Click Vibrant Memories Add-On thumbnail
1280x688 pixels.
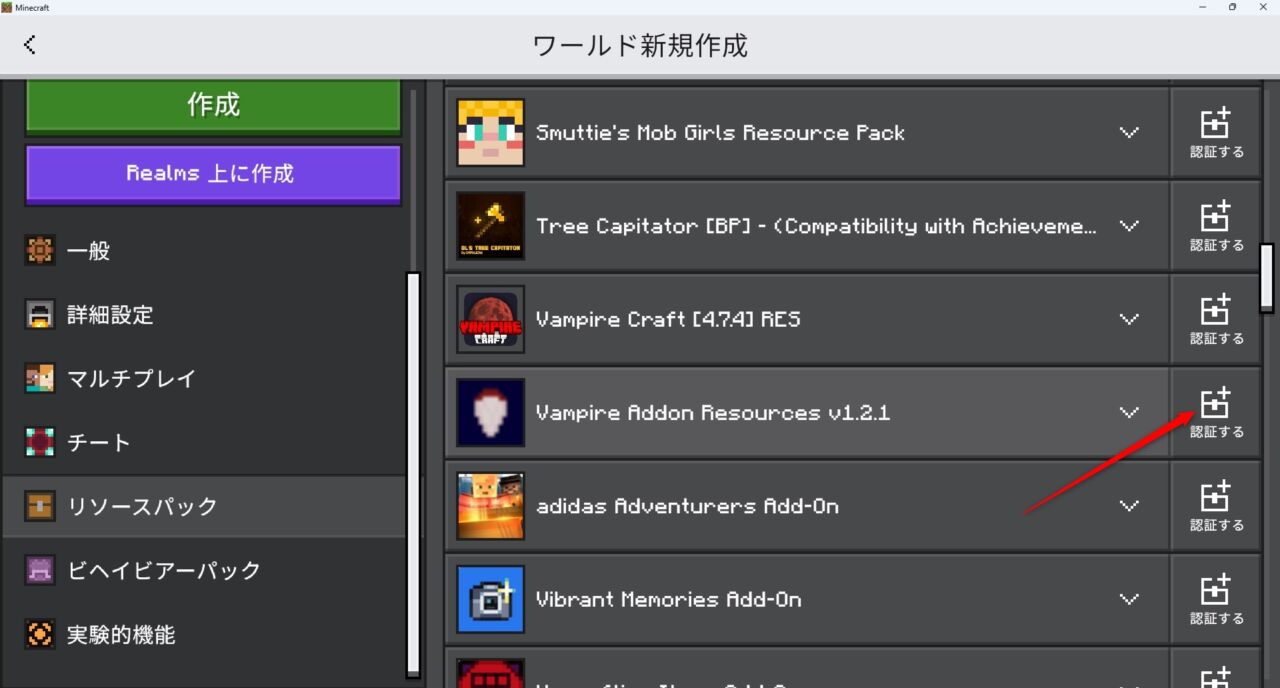(x=491, y=600)
